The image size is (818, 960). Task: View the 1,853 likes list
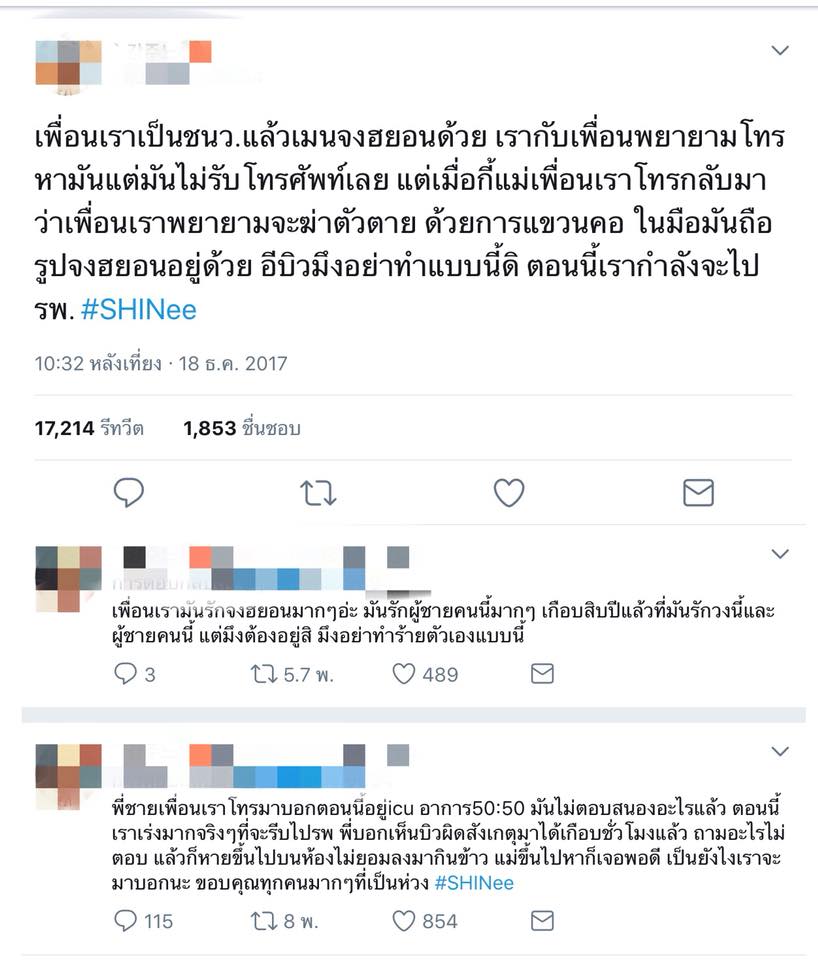(x=242, y=428)
